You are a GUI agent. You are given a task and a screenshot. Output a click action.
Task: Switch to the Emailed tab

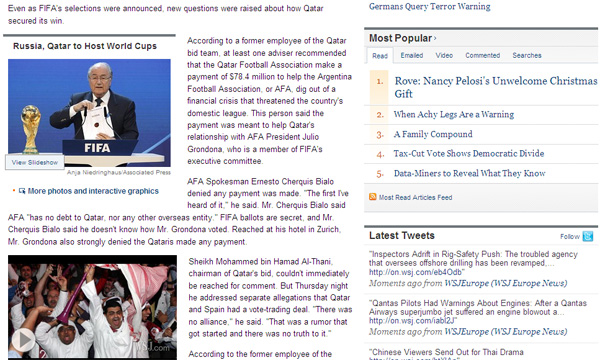point(412,55)
